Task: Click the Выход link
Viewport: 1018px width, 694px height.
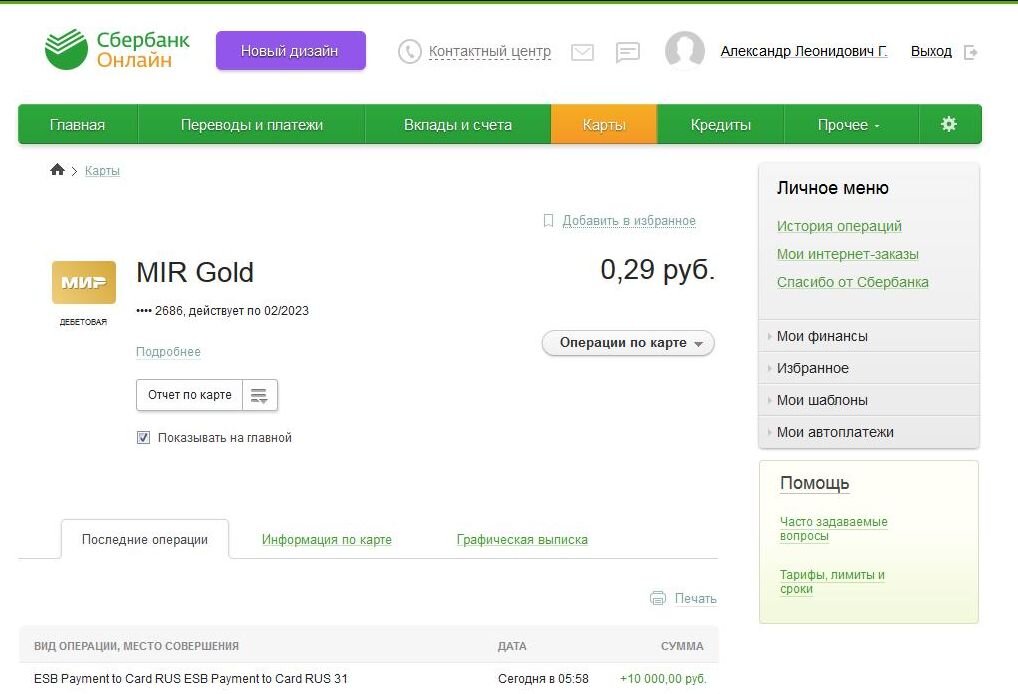Action: [931, 51]
